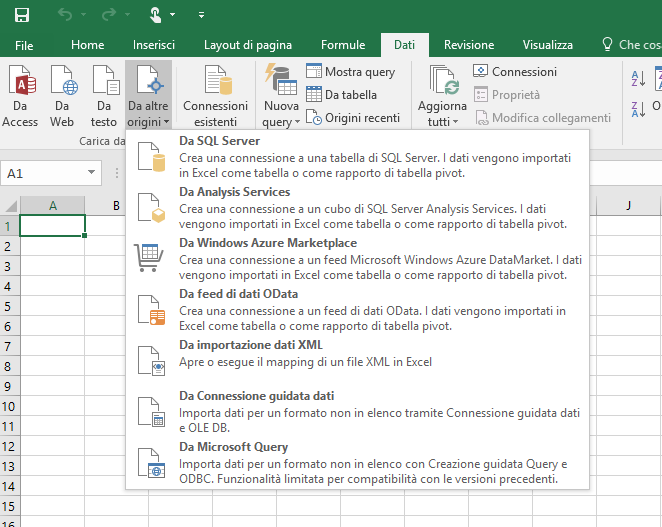Import data with Da Access
Screen dimensions: 662x527
[20, 96]
